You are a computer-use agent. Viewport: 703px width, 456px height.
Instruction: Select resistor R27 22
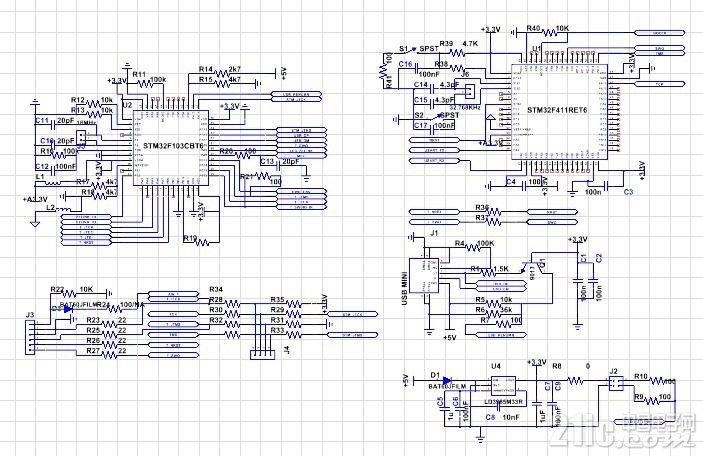tap(110, 355)
